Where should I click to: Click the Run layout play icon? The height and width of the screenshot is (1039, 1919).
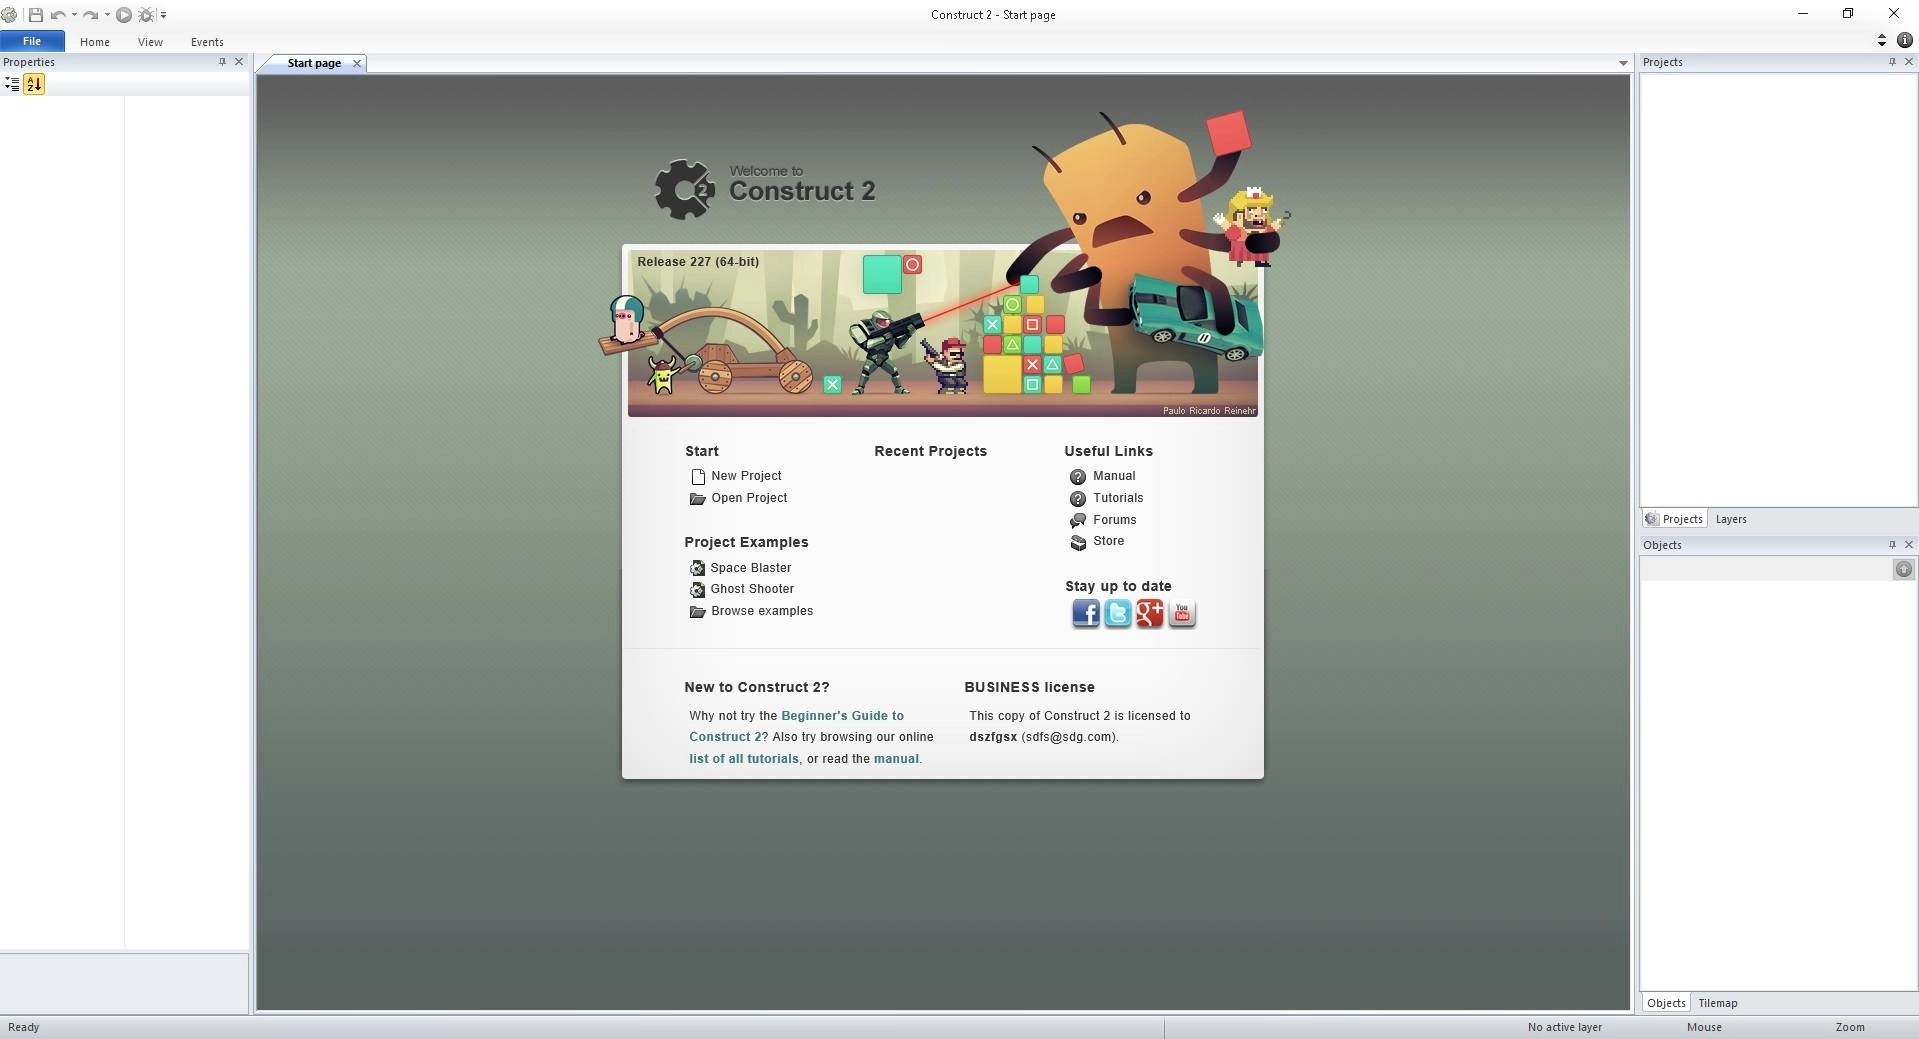(x=124, y=15)
